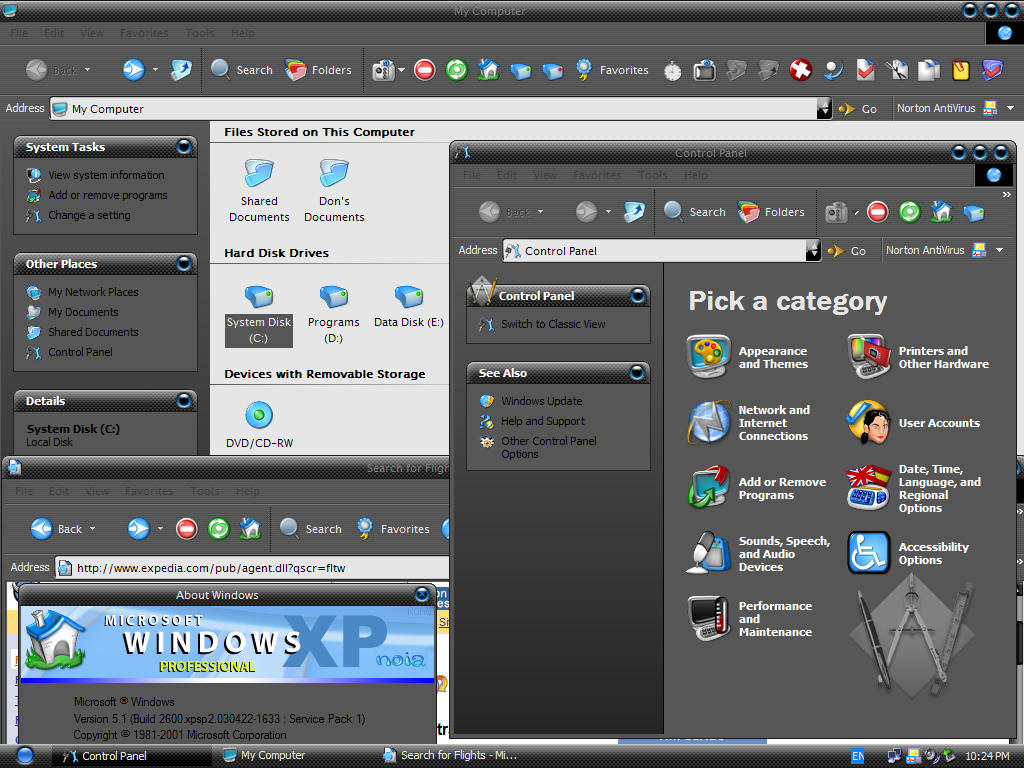Click the Switch to Classic View link
This screenshot has height=768, width=1024.
point(553,324)
